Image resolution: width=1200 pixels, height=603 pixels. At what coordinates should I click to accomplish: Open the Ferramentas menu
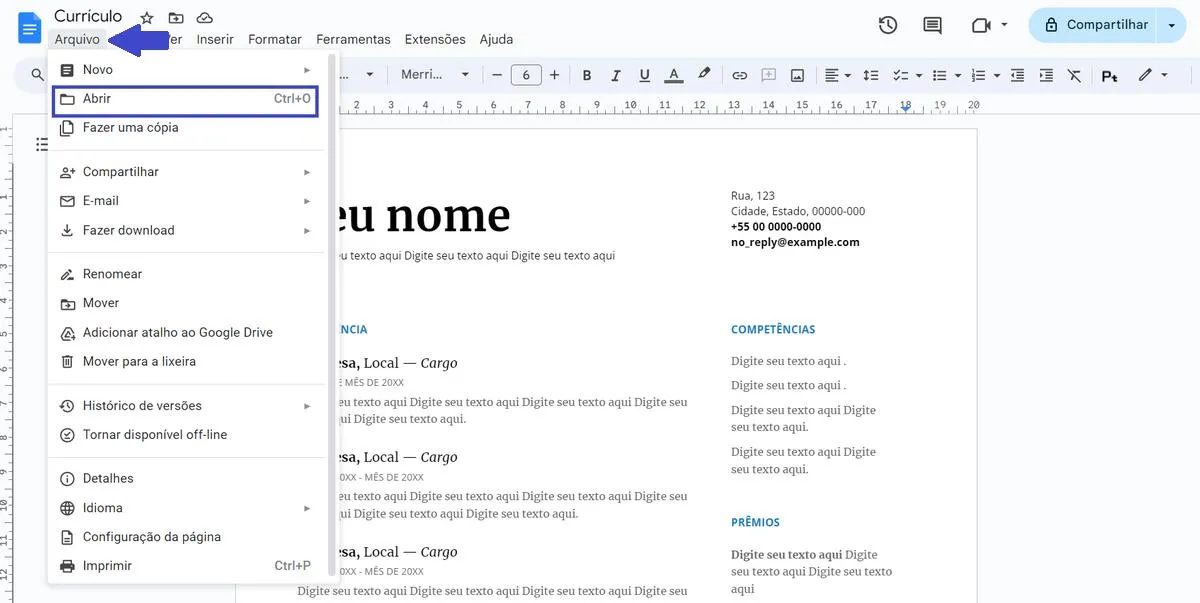pyautogui.click(x=353, y=39)
